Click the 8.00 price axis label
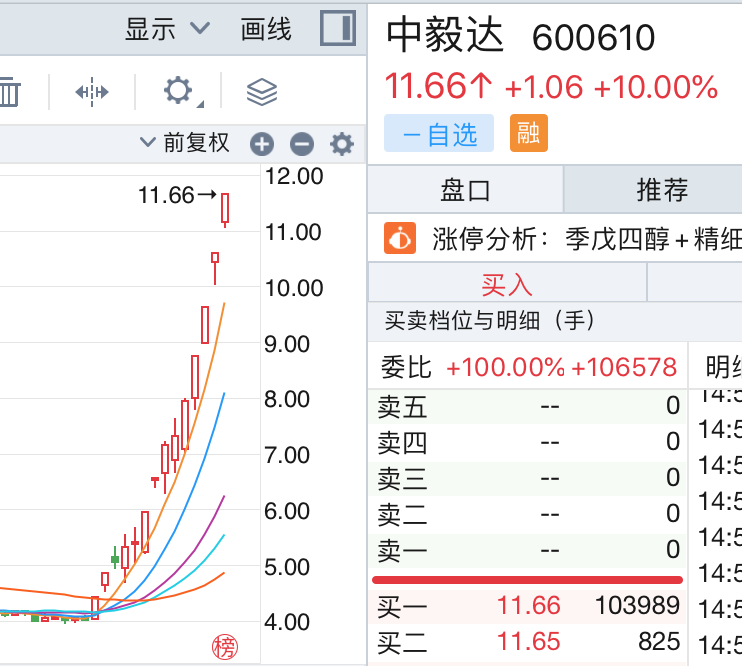This screenshot has height=666, width=742. click(x=287, y=400)
